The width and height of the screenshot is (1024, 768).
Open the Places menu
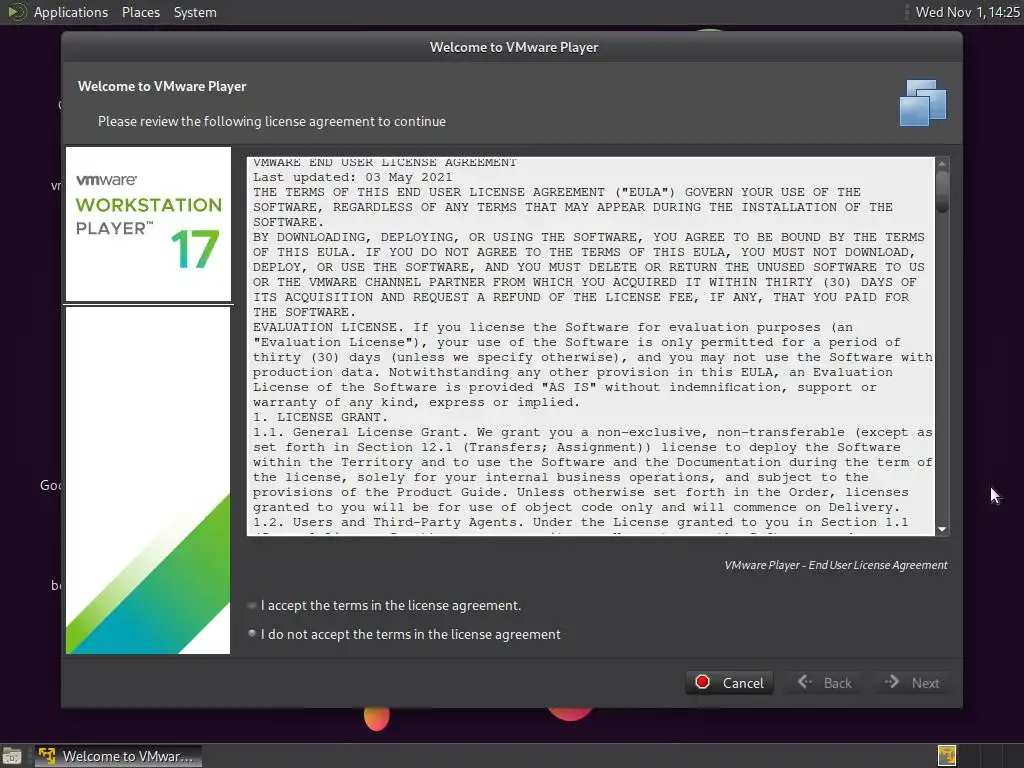pyautogui.click(x=141, y=12)
